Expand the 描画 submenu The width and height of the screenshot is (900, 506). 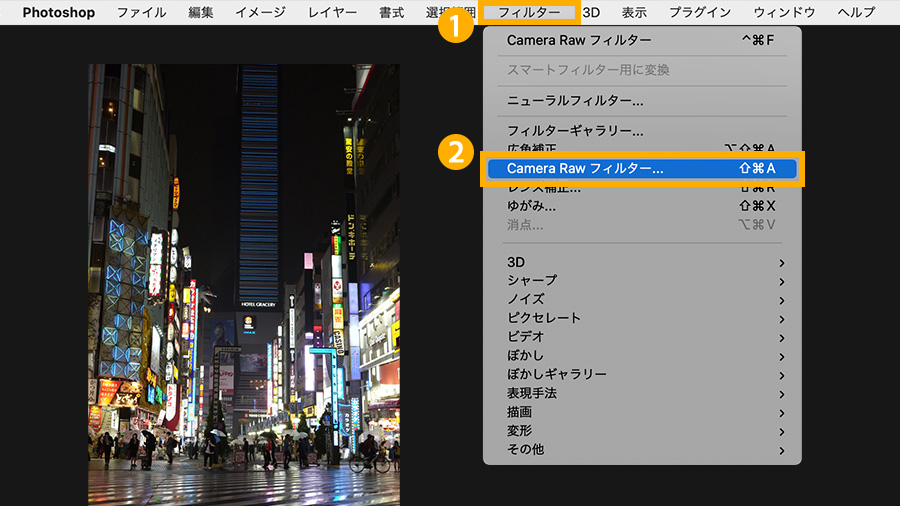(x=642, y=412)
